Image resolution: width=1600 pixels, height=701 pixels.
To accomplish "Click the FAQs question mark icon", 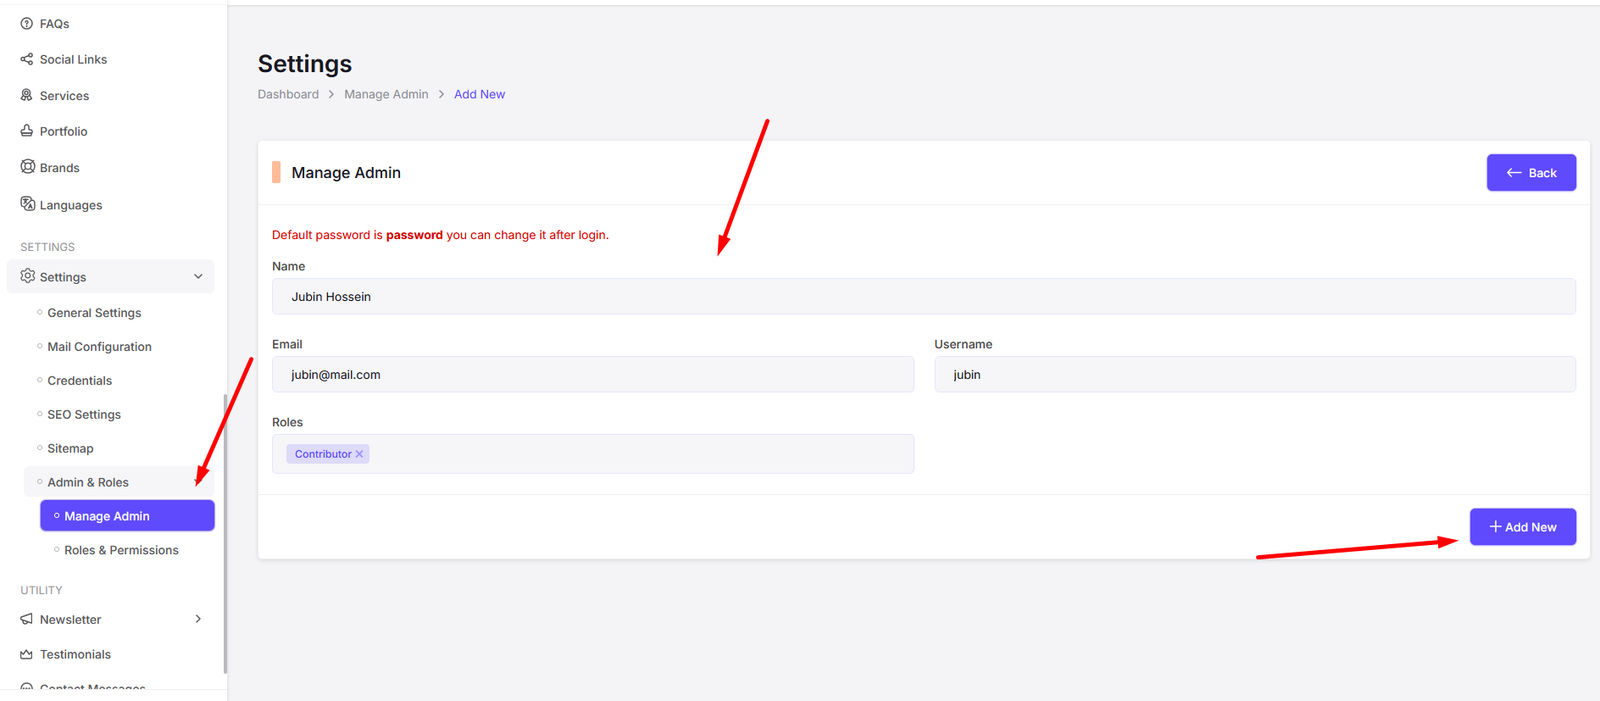I will pos(27,23).
